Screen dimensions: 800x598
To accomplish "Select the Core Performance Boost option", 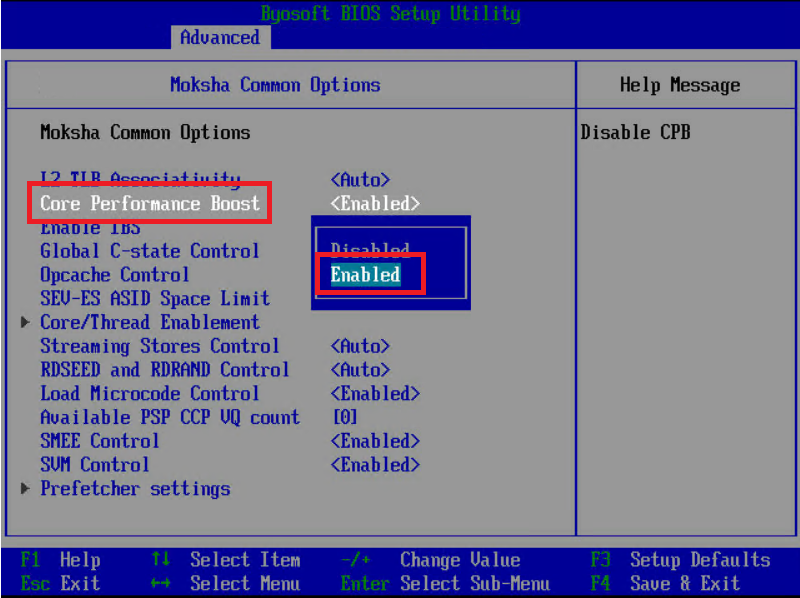I will 149,203.
